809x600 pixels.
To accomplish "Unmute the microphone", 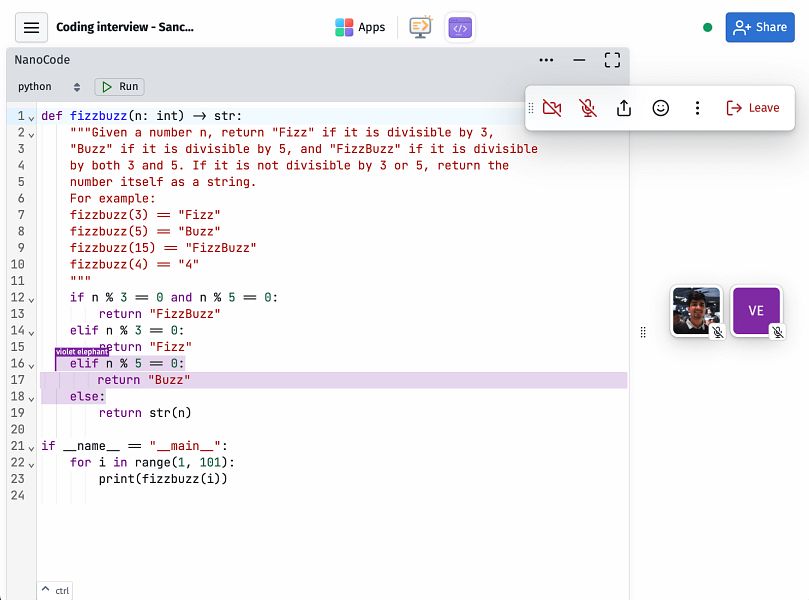I will tap(588, 108).
